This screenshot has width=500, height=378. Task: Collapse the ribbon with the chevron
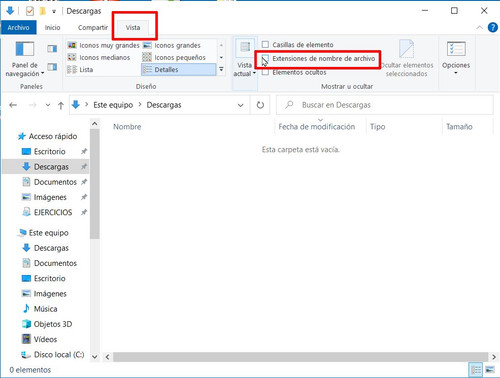tap(479, 27)
